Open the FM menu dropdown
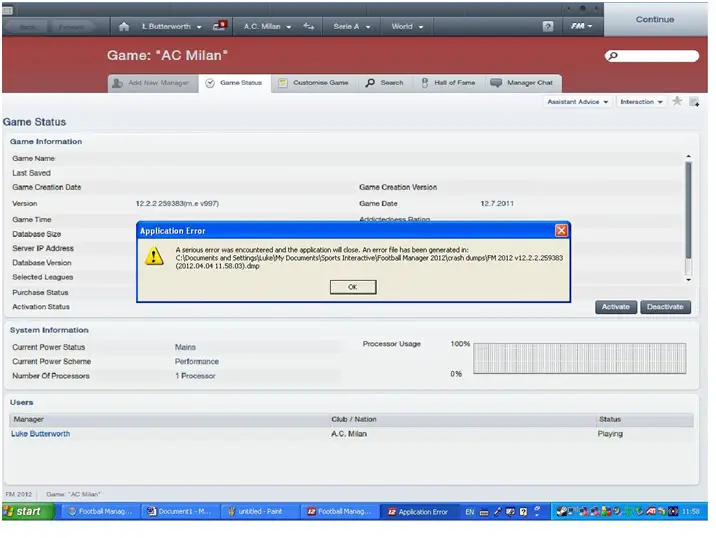 click(581, 26)
